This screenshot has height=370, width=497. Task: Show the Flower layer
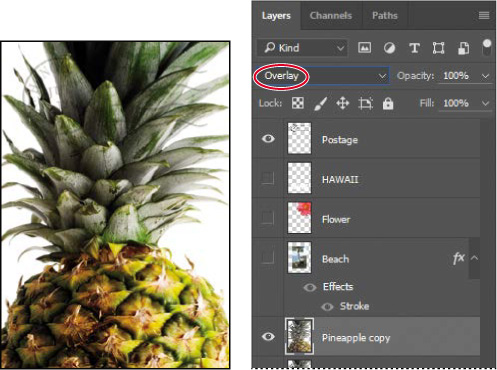click(x=268, y=218)
